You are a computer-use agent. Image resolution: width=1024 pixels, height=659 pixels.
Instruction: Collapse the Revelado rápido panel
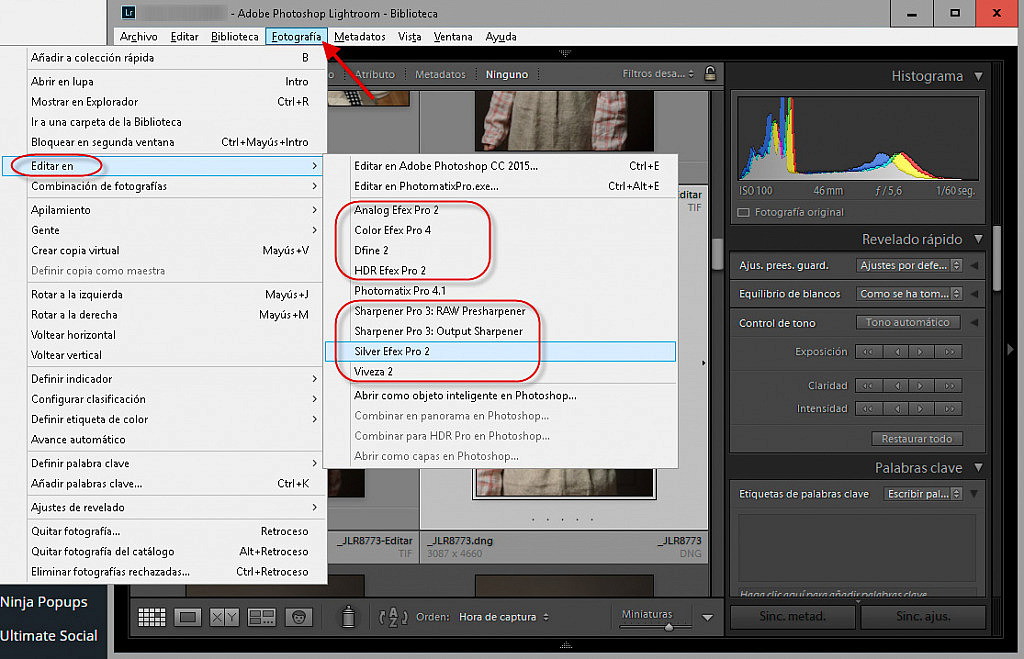pyautogui.click(x=978, y=240)
